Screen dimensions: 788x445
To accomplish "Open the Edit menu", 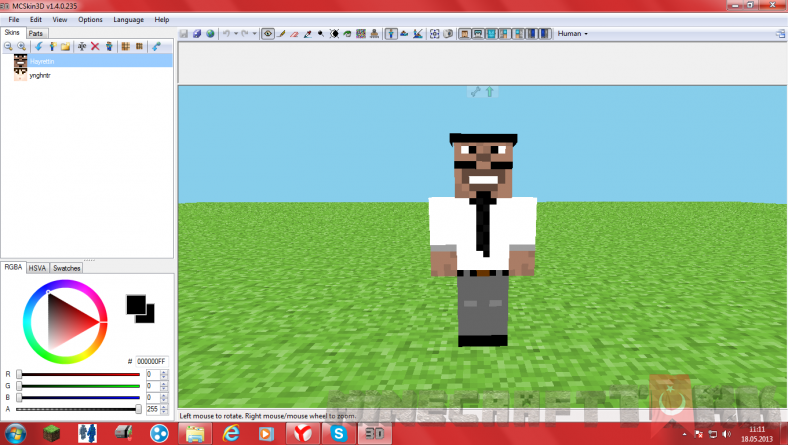I will click(x=36, y=20).
